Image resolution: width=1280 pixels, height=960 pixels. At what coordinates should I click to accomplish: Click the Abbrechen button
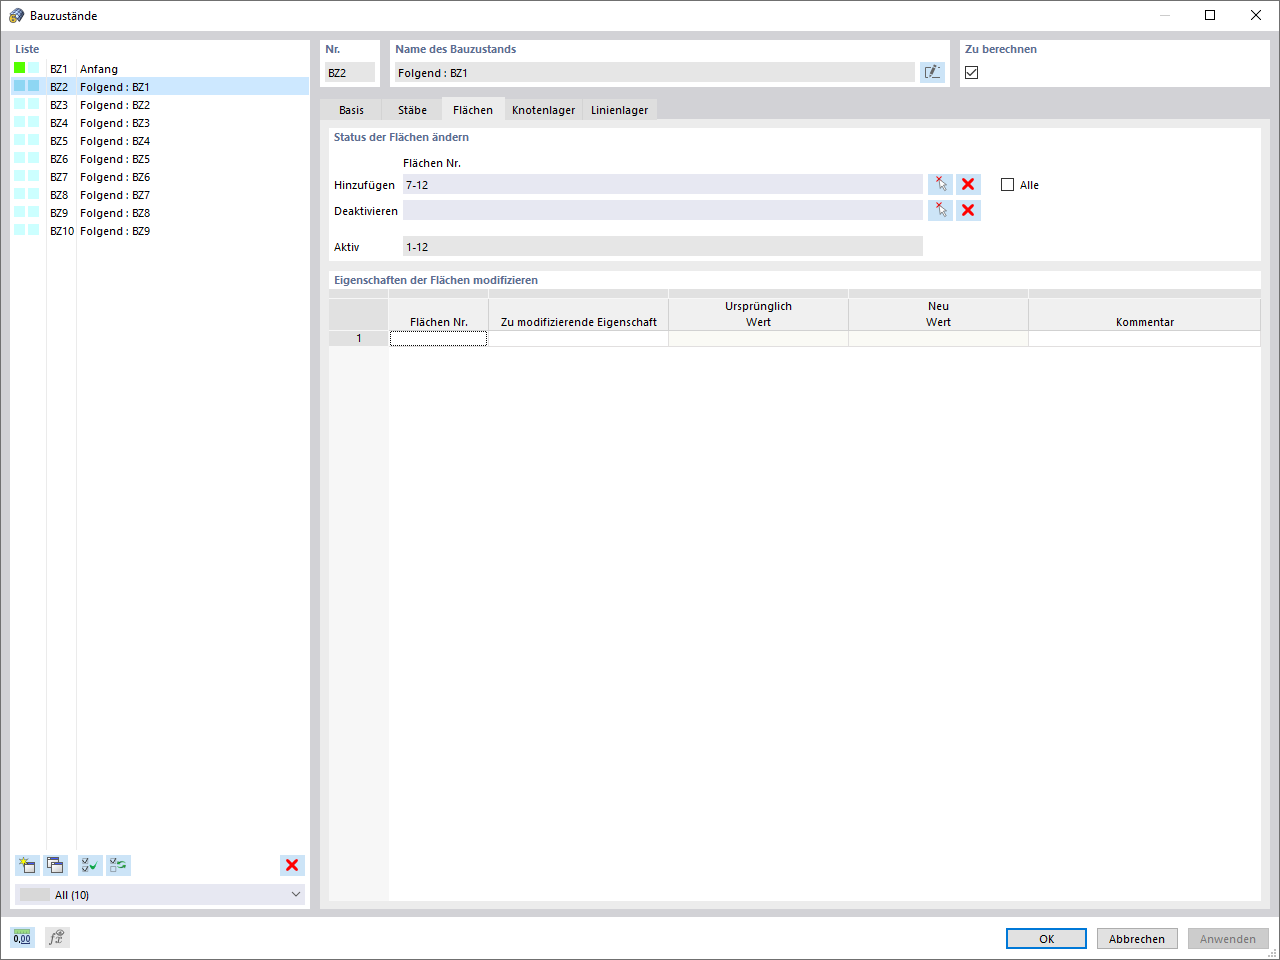pyautogui.click(x=1137, y=939)
